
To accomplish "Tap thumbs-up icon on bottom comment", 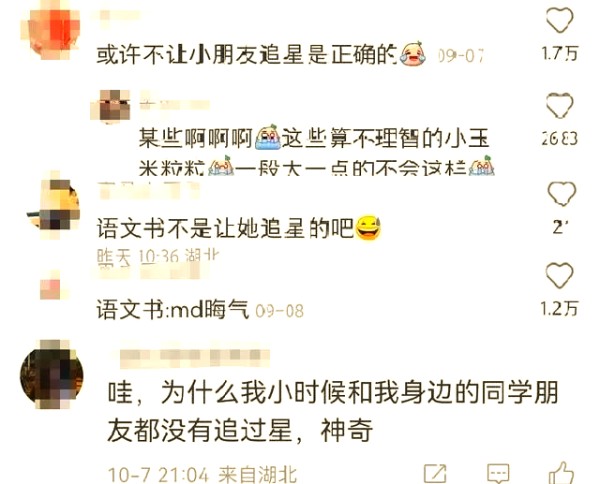I will point(561,473).
